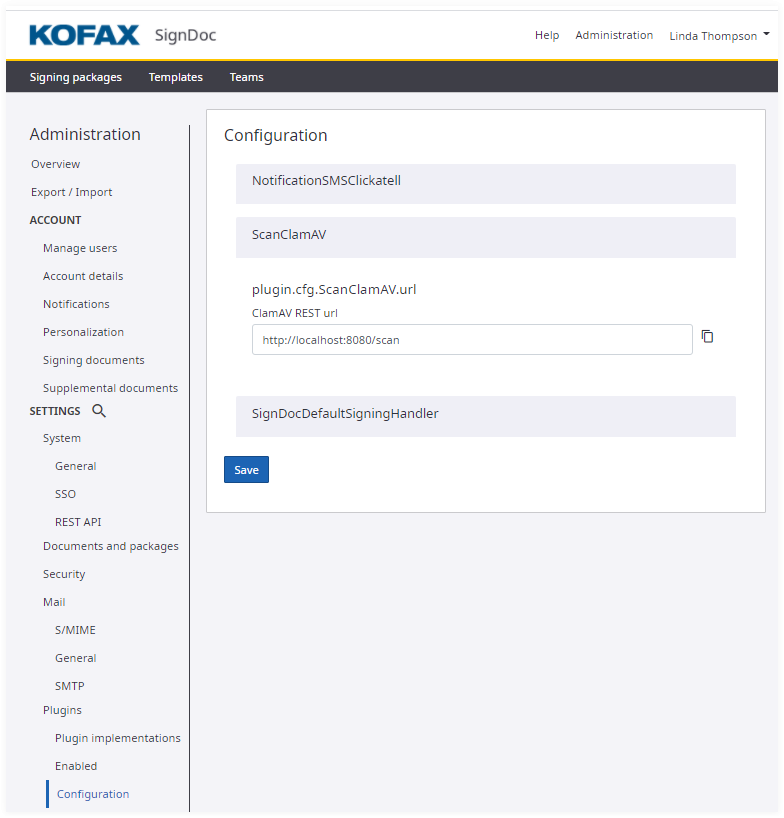This screenshot has width=784, height=818.
Task: Go to the Teams tab
Action: (246, 77)
